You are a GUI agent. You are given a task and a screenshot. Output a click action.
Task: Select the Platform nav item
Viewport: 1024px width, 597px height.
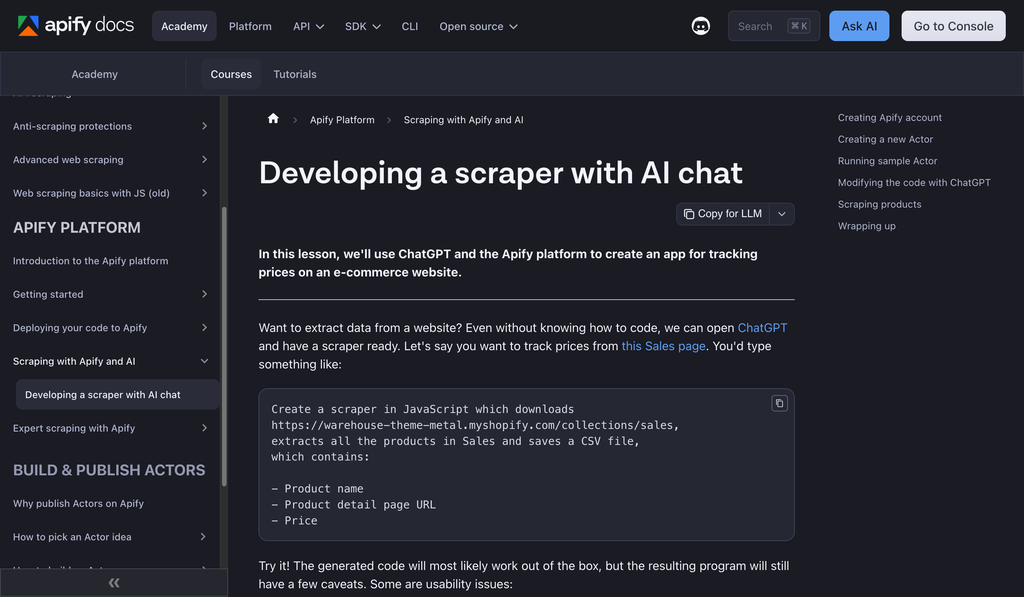[x=250, y=26]
